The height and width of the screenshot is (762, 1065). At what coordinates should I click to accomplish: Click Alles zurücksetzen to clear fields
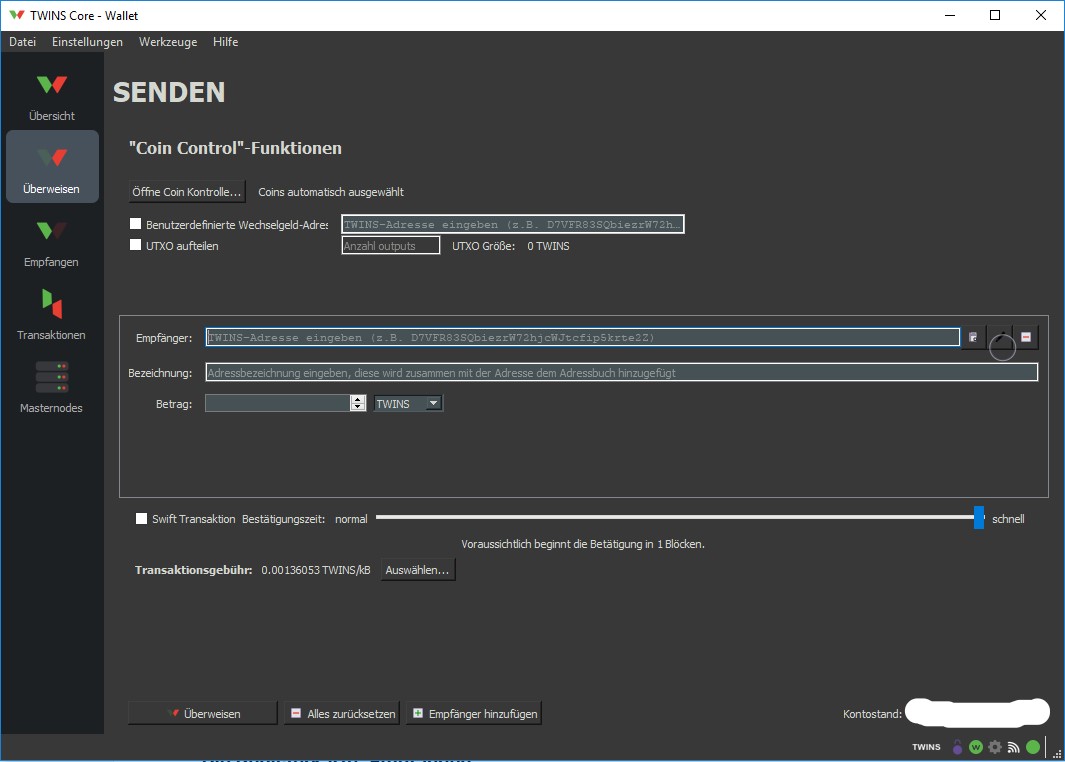coord(342,713)
